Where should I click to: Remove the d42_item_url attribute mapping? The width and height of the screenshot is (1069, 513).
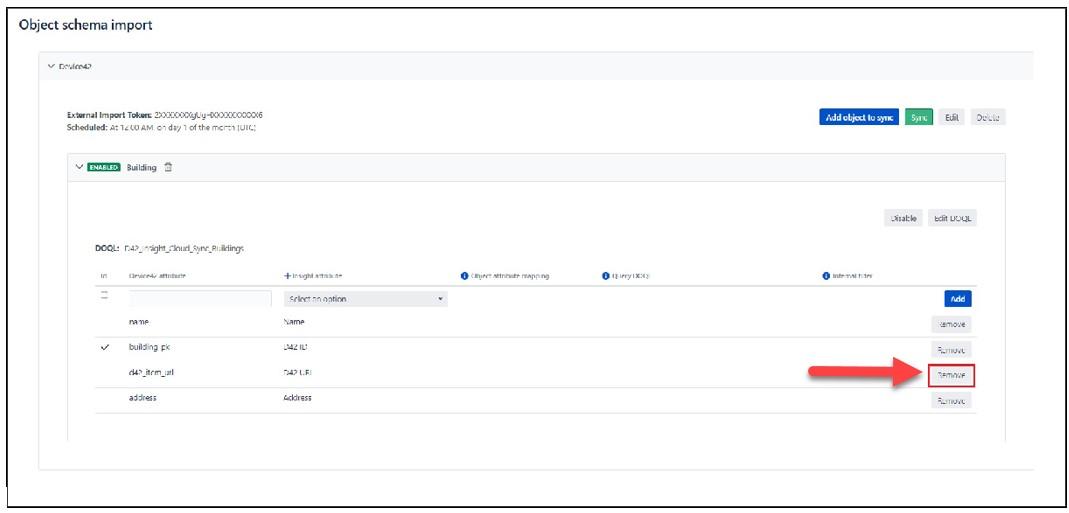pyautogui.click(x=951, y=375)
